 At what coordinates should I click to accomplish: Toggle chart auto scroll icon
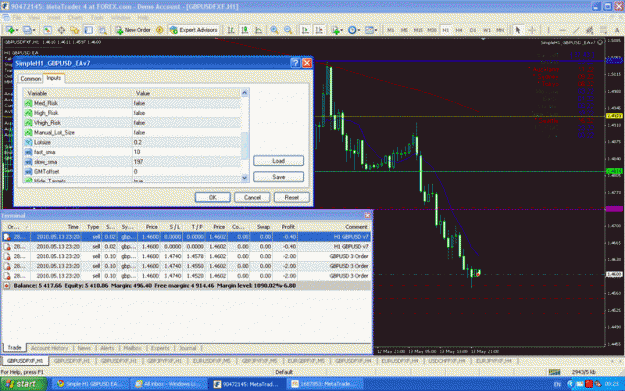pyautogui.click(x=305, y=30)
